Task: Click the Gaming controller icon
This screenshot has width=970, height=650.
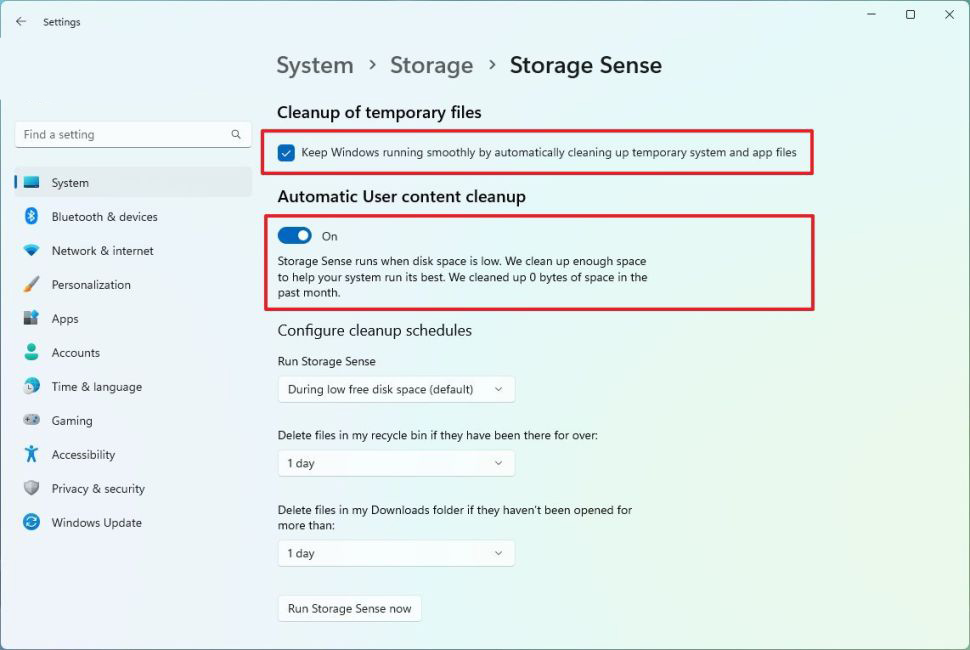Action: [31, 421]
